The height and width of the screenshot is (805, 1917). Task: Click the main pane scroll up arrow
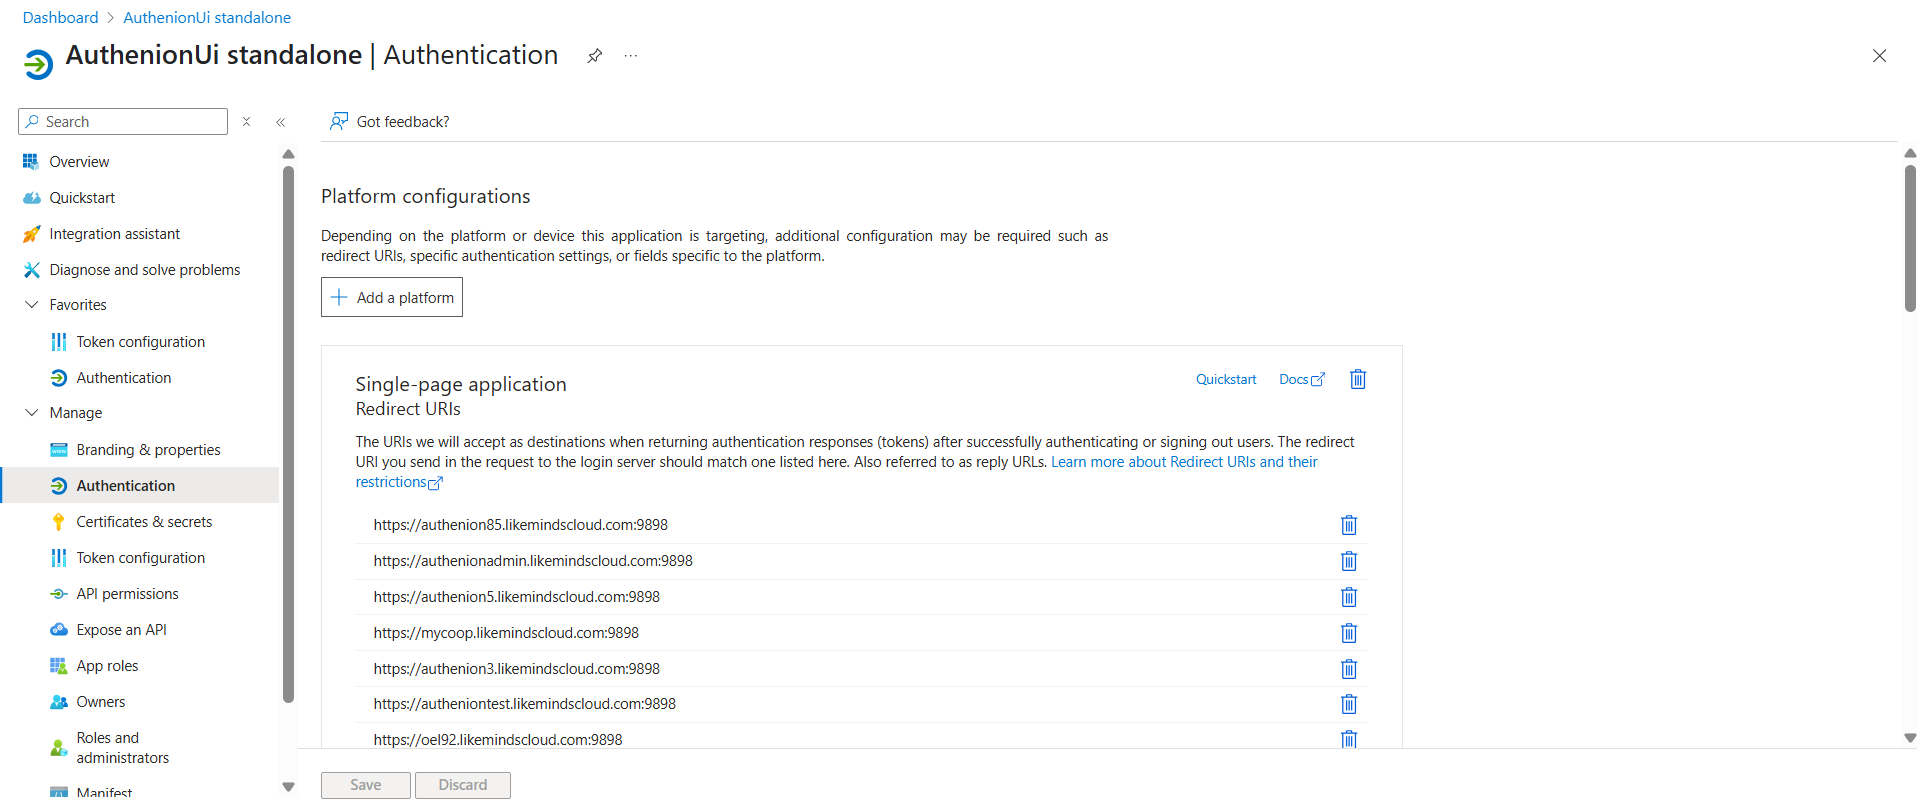tap(1910, 154)
